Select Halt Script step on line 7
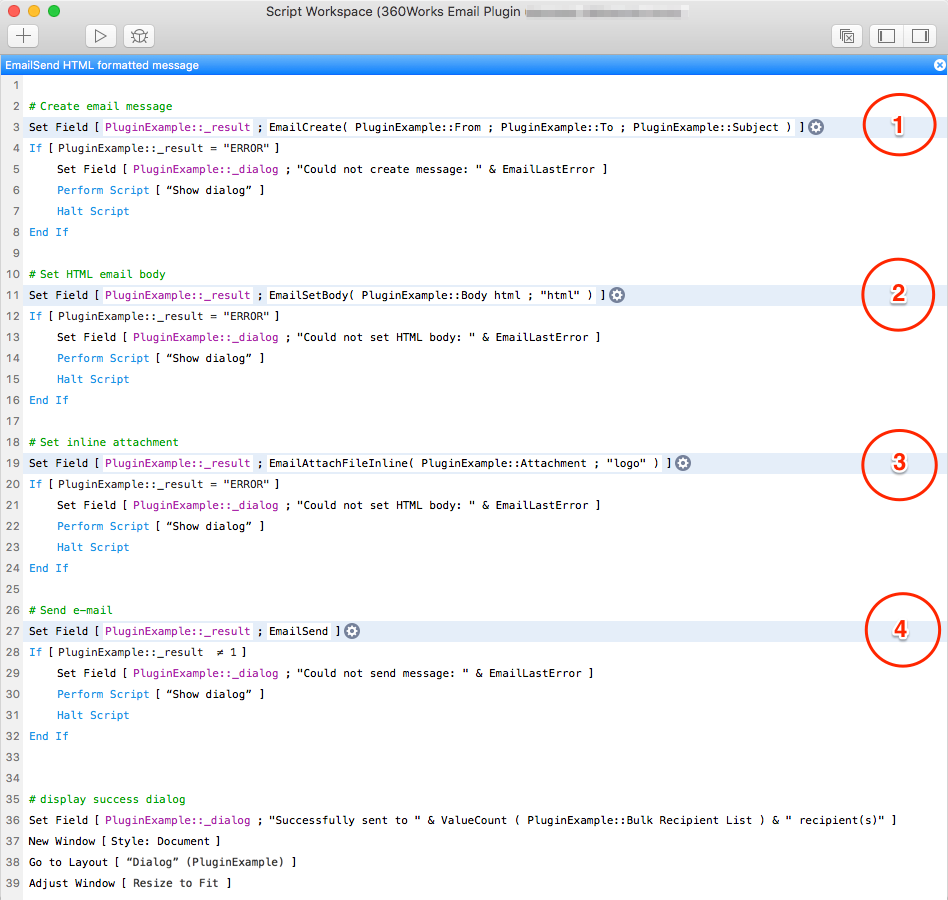The image size is (948, 900). click(x=93, y=212)
